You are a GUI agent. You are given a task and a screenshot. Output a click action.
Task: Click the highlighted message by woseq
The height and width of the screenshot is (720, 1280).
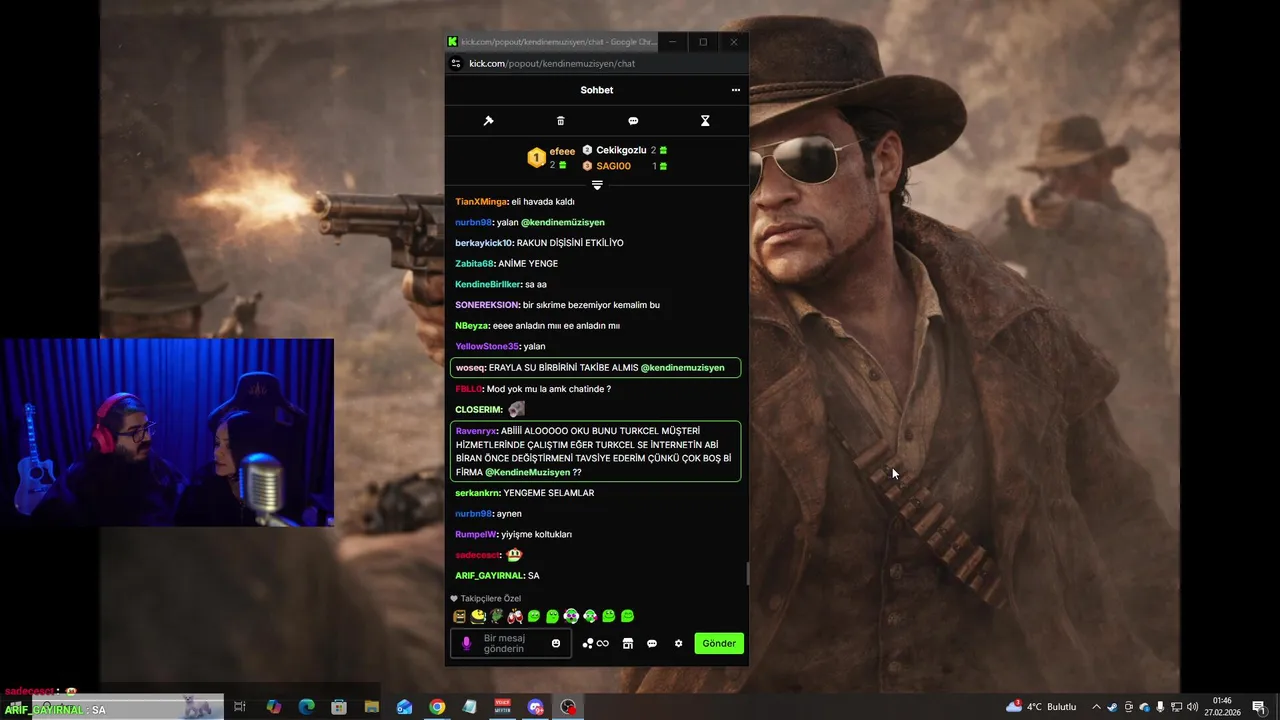595,368
